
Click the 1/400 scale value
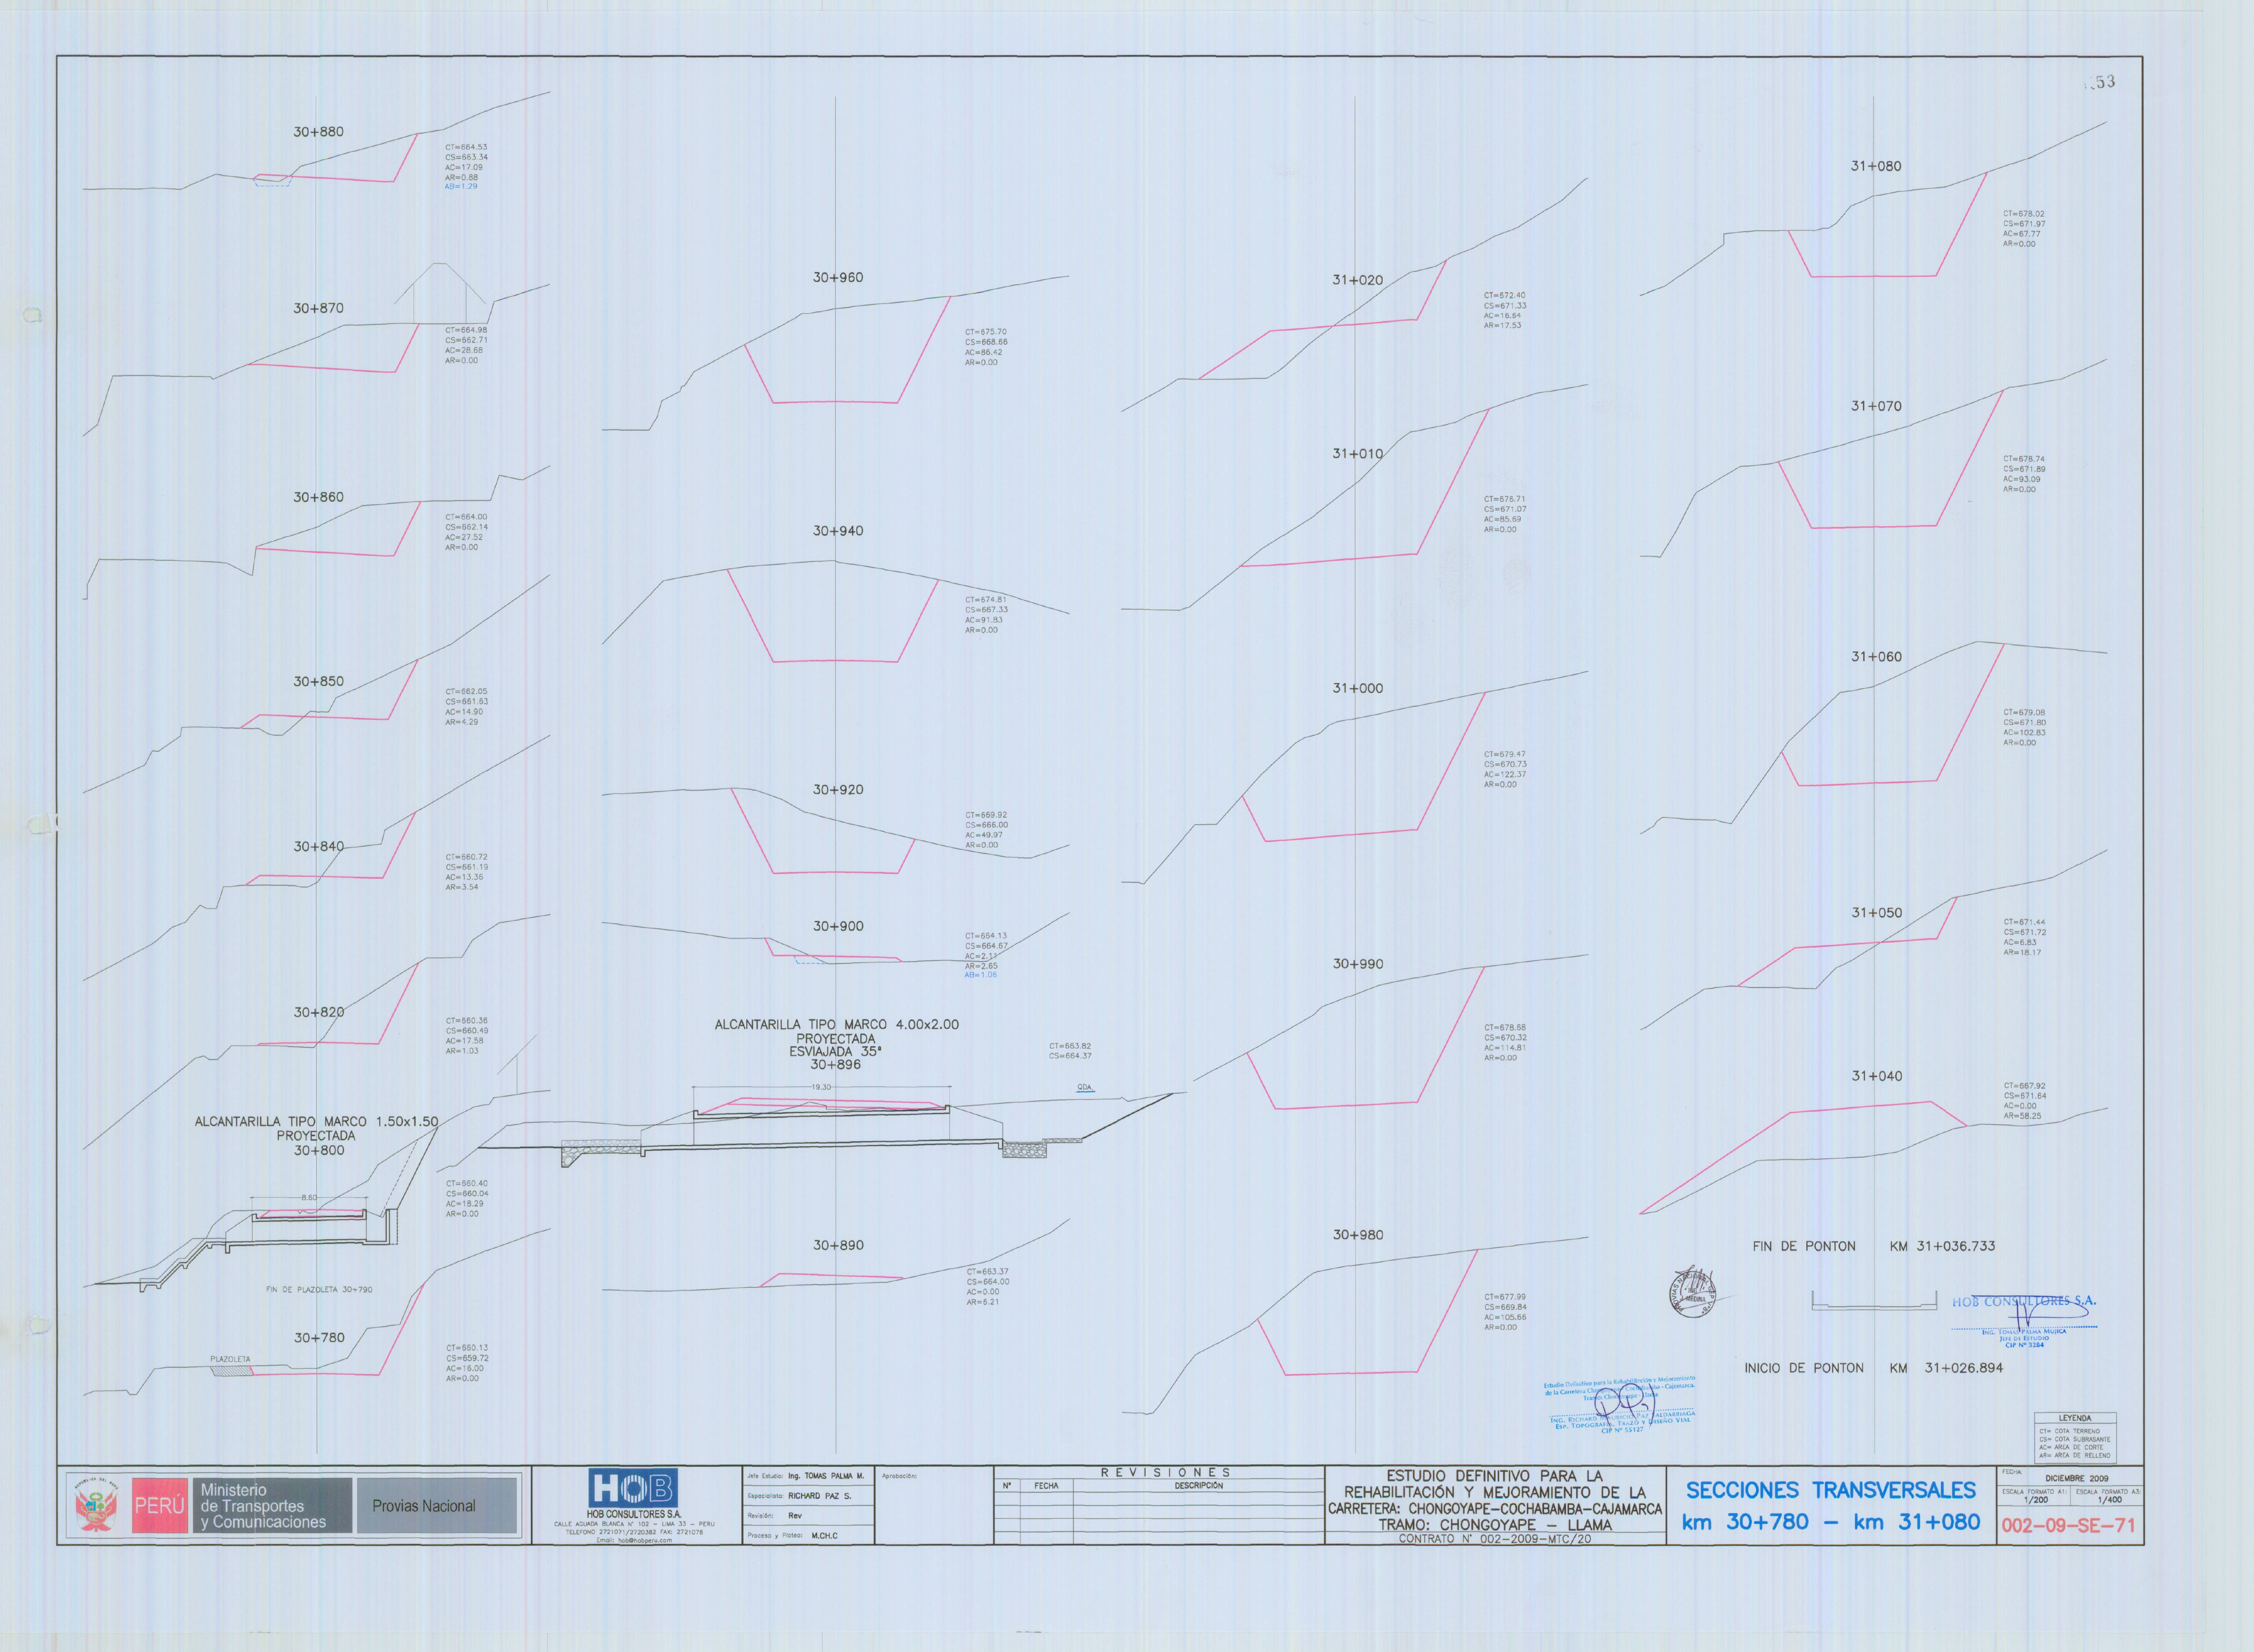tap(2110, 1500)
